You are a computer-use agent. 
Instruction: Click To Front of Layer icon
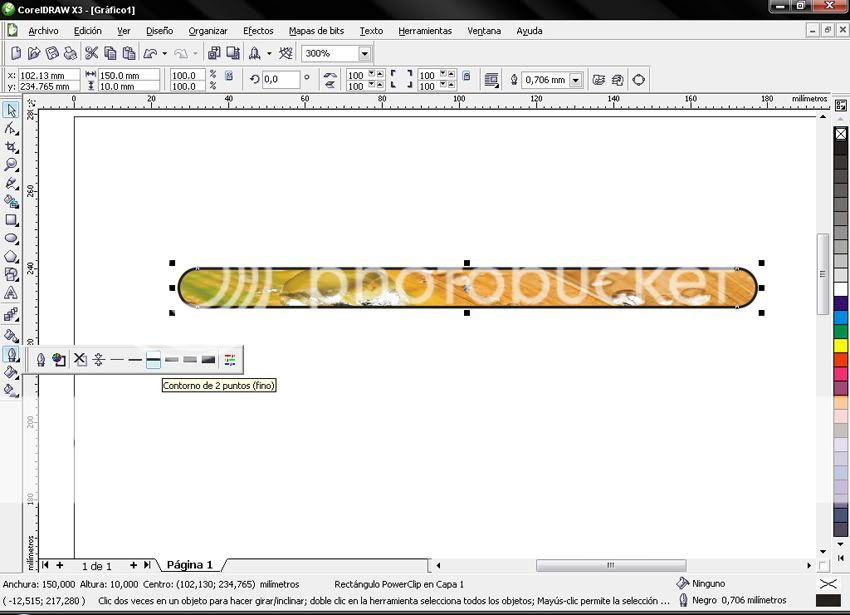[598, 80]
